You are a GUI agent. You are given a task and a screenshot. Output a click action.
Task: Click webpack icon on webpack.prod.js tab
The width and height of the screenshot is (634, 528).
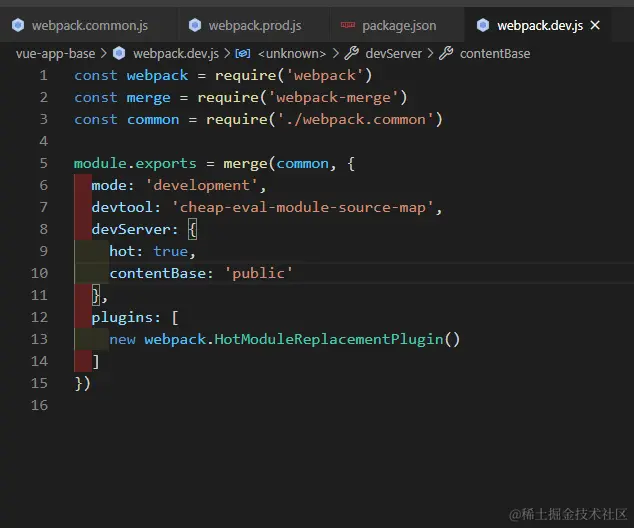pos(195,25)
